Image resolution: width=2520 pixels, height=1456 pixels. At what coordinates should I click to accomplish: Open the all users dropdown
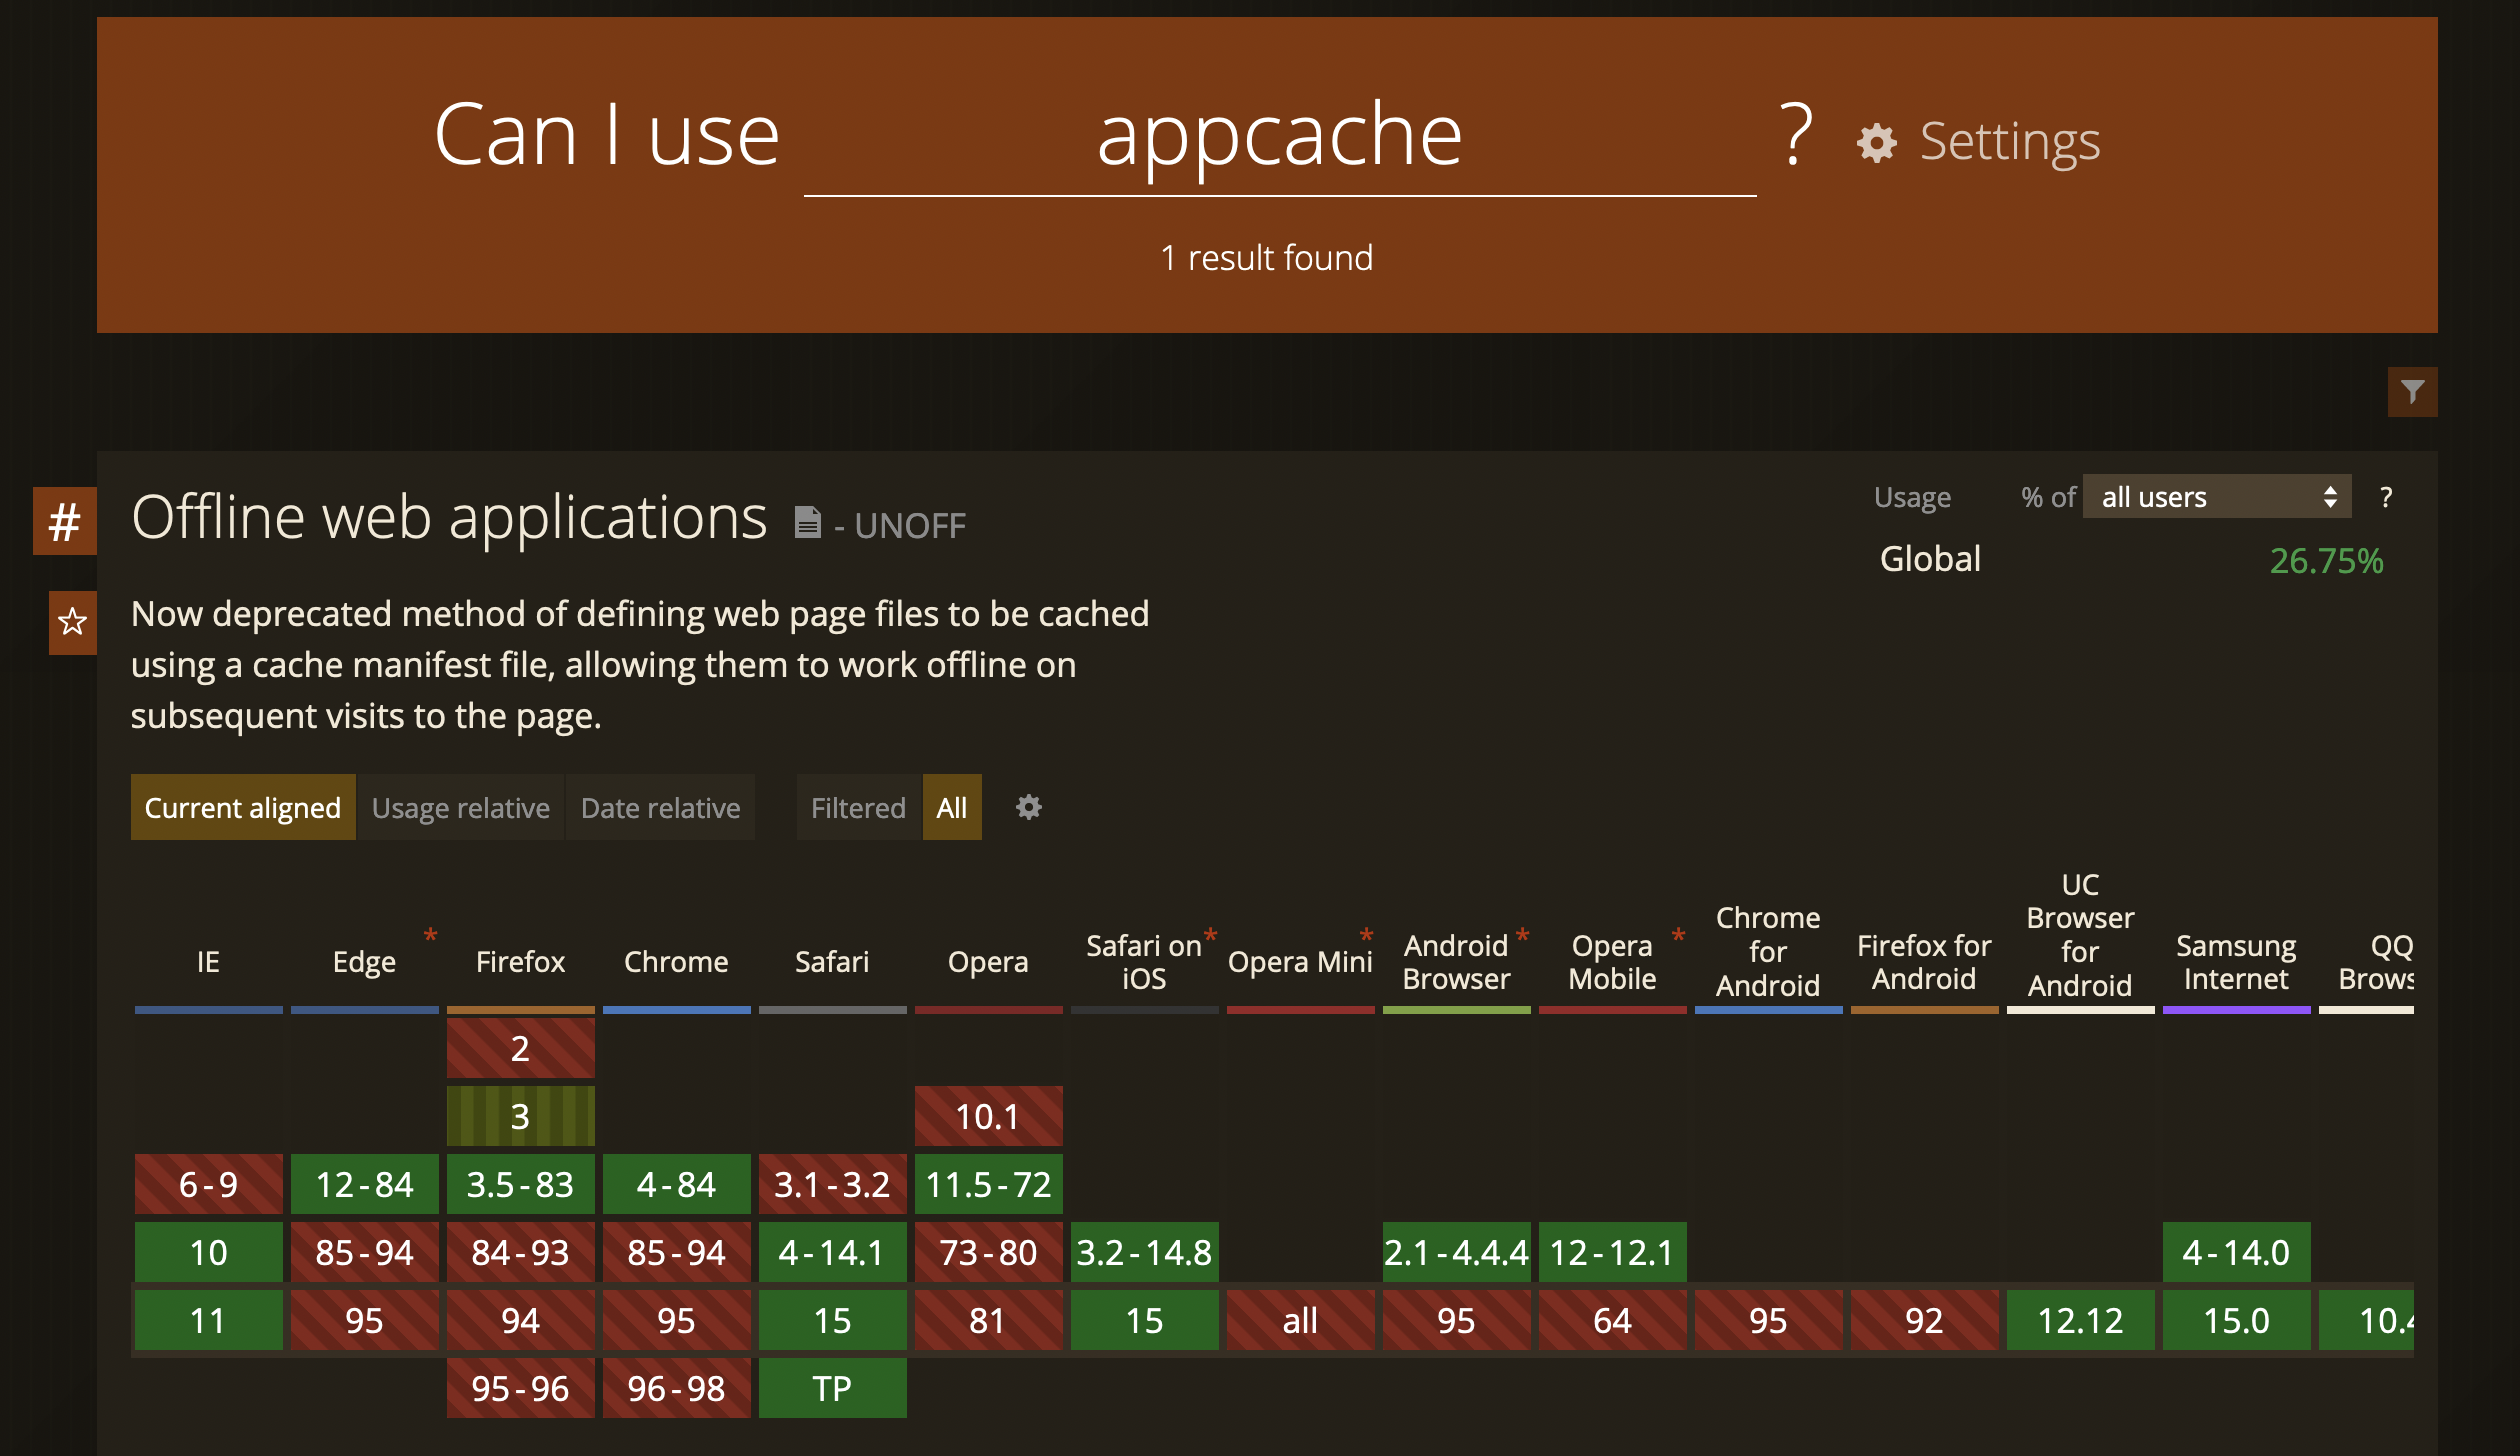point(2217,497)
